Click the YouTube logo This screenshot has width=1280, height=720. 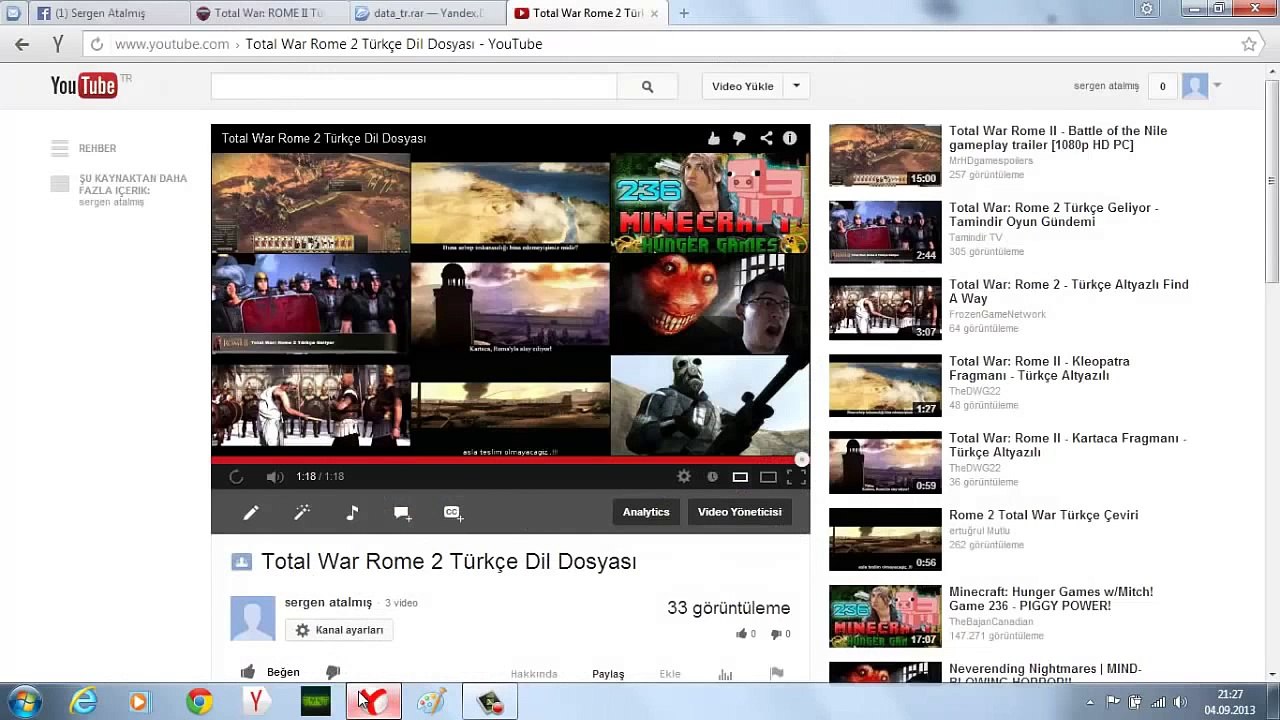(x=85, y=86)
